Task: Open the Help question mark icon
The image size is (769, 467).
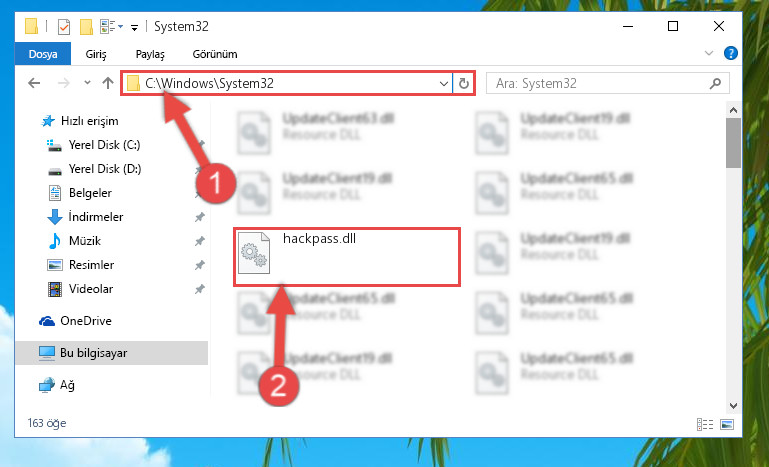Action: point(731,53)
